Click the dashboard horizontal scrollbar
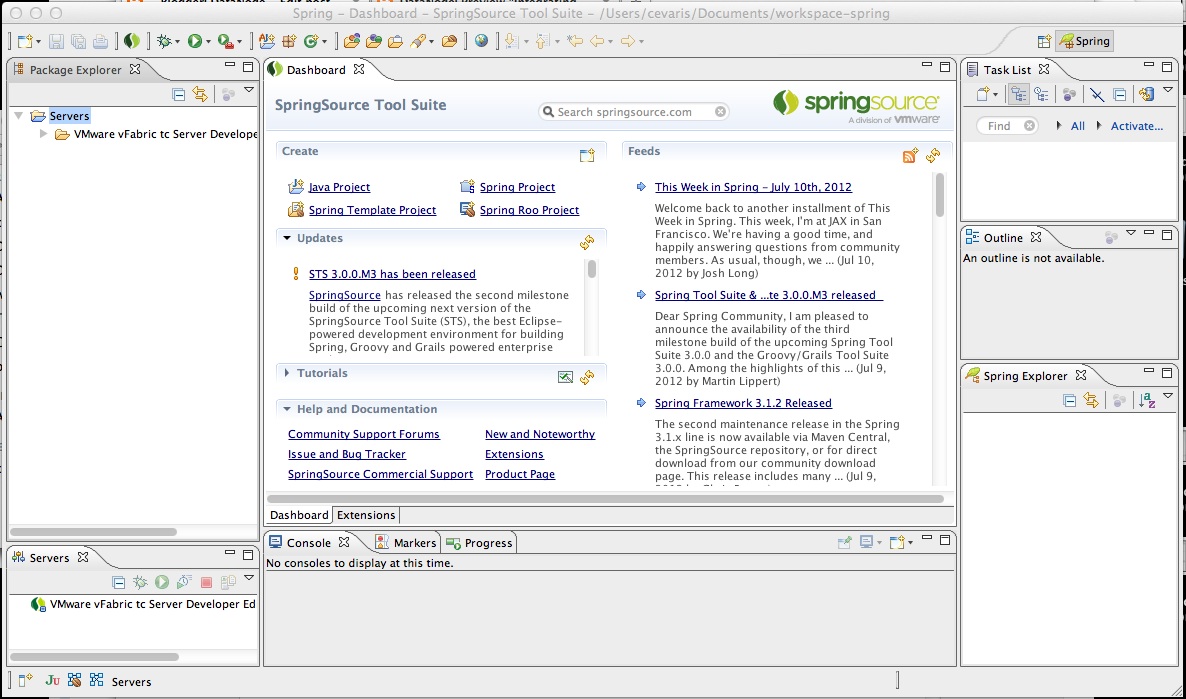Viewport: 1186px width, 699px height. 606,499
